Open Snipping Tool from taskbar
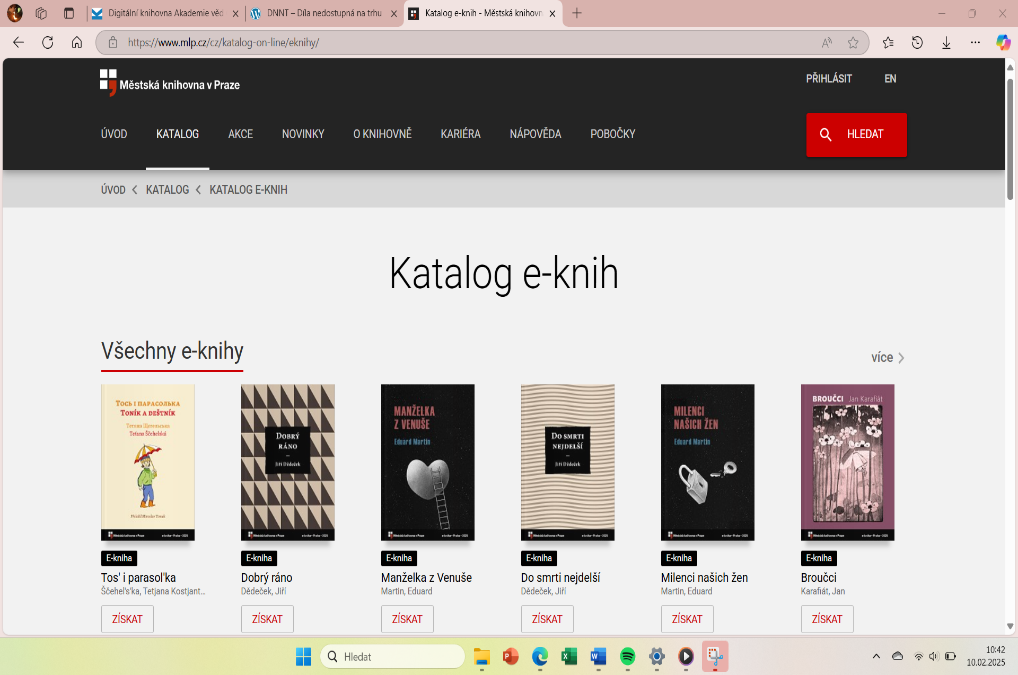 715,657
